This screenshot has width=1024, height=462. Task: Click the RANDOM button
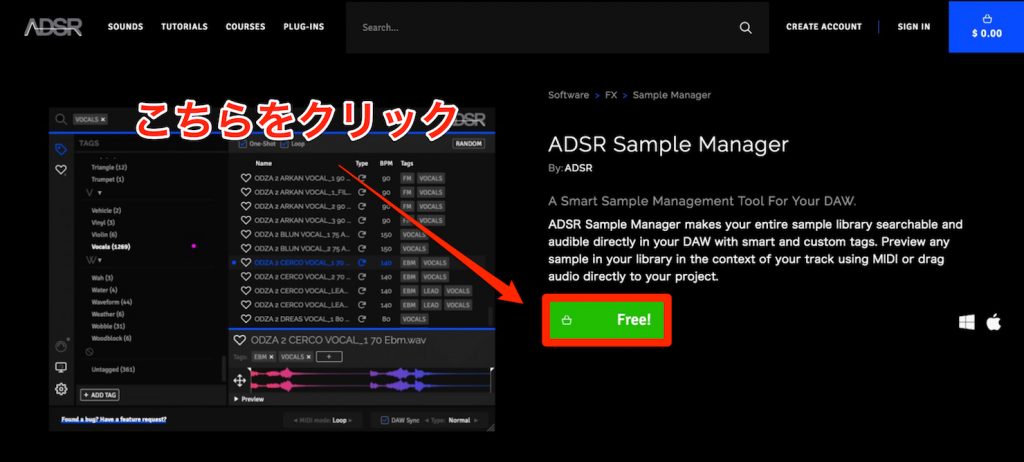point(468,144)
